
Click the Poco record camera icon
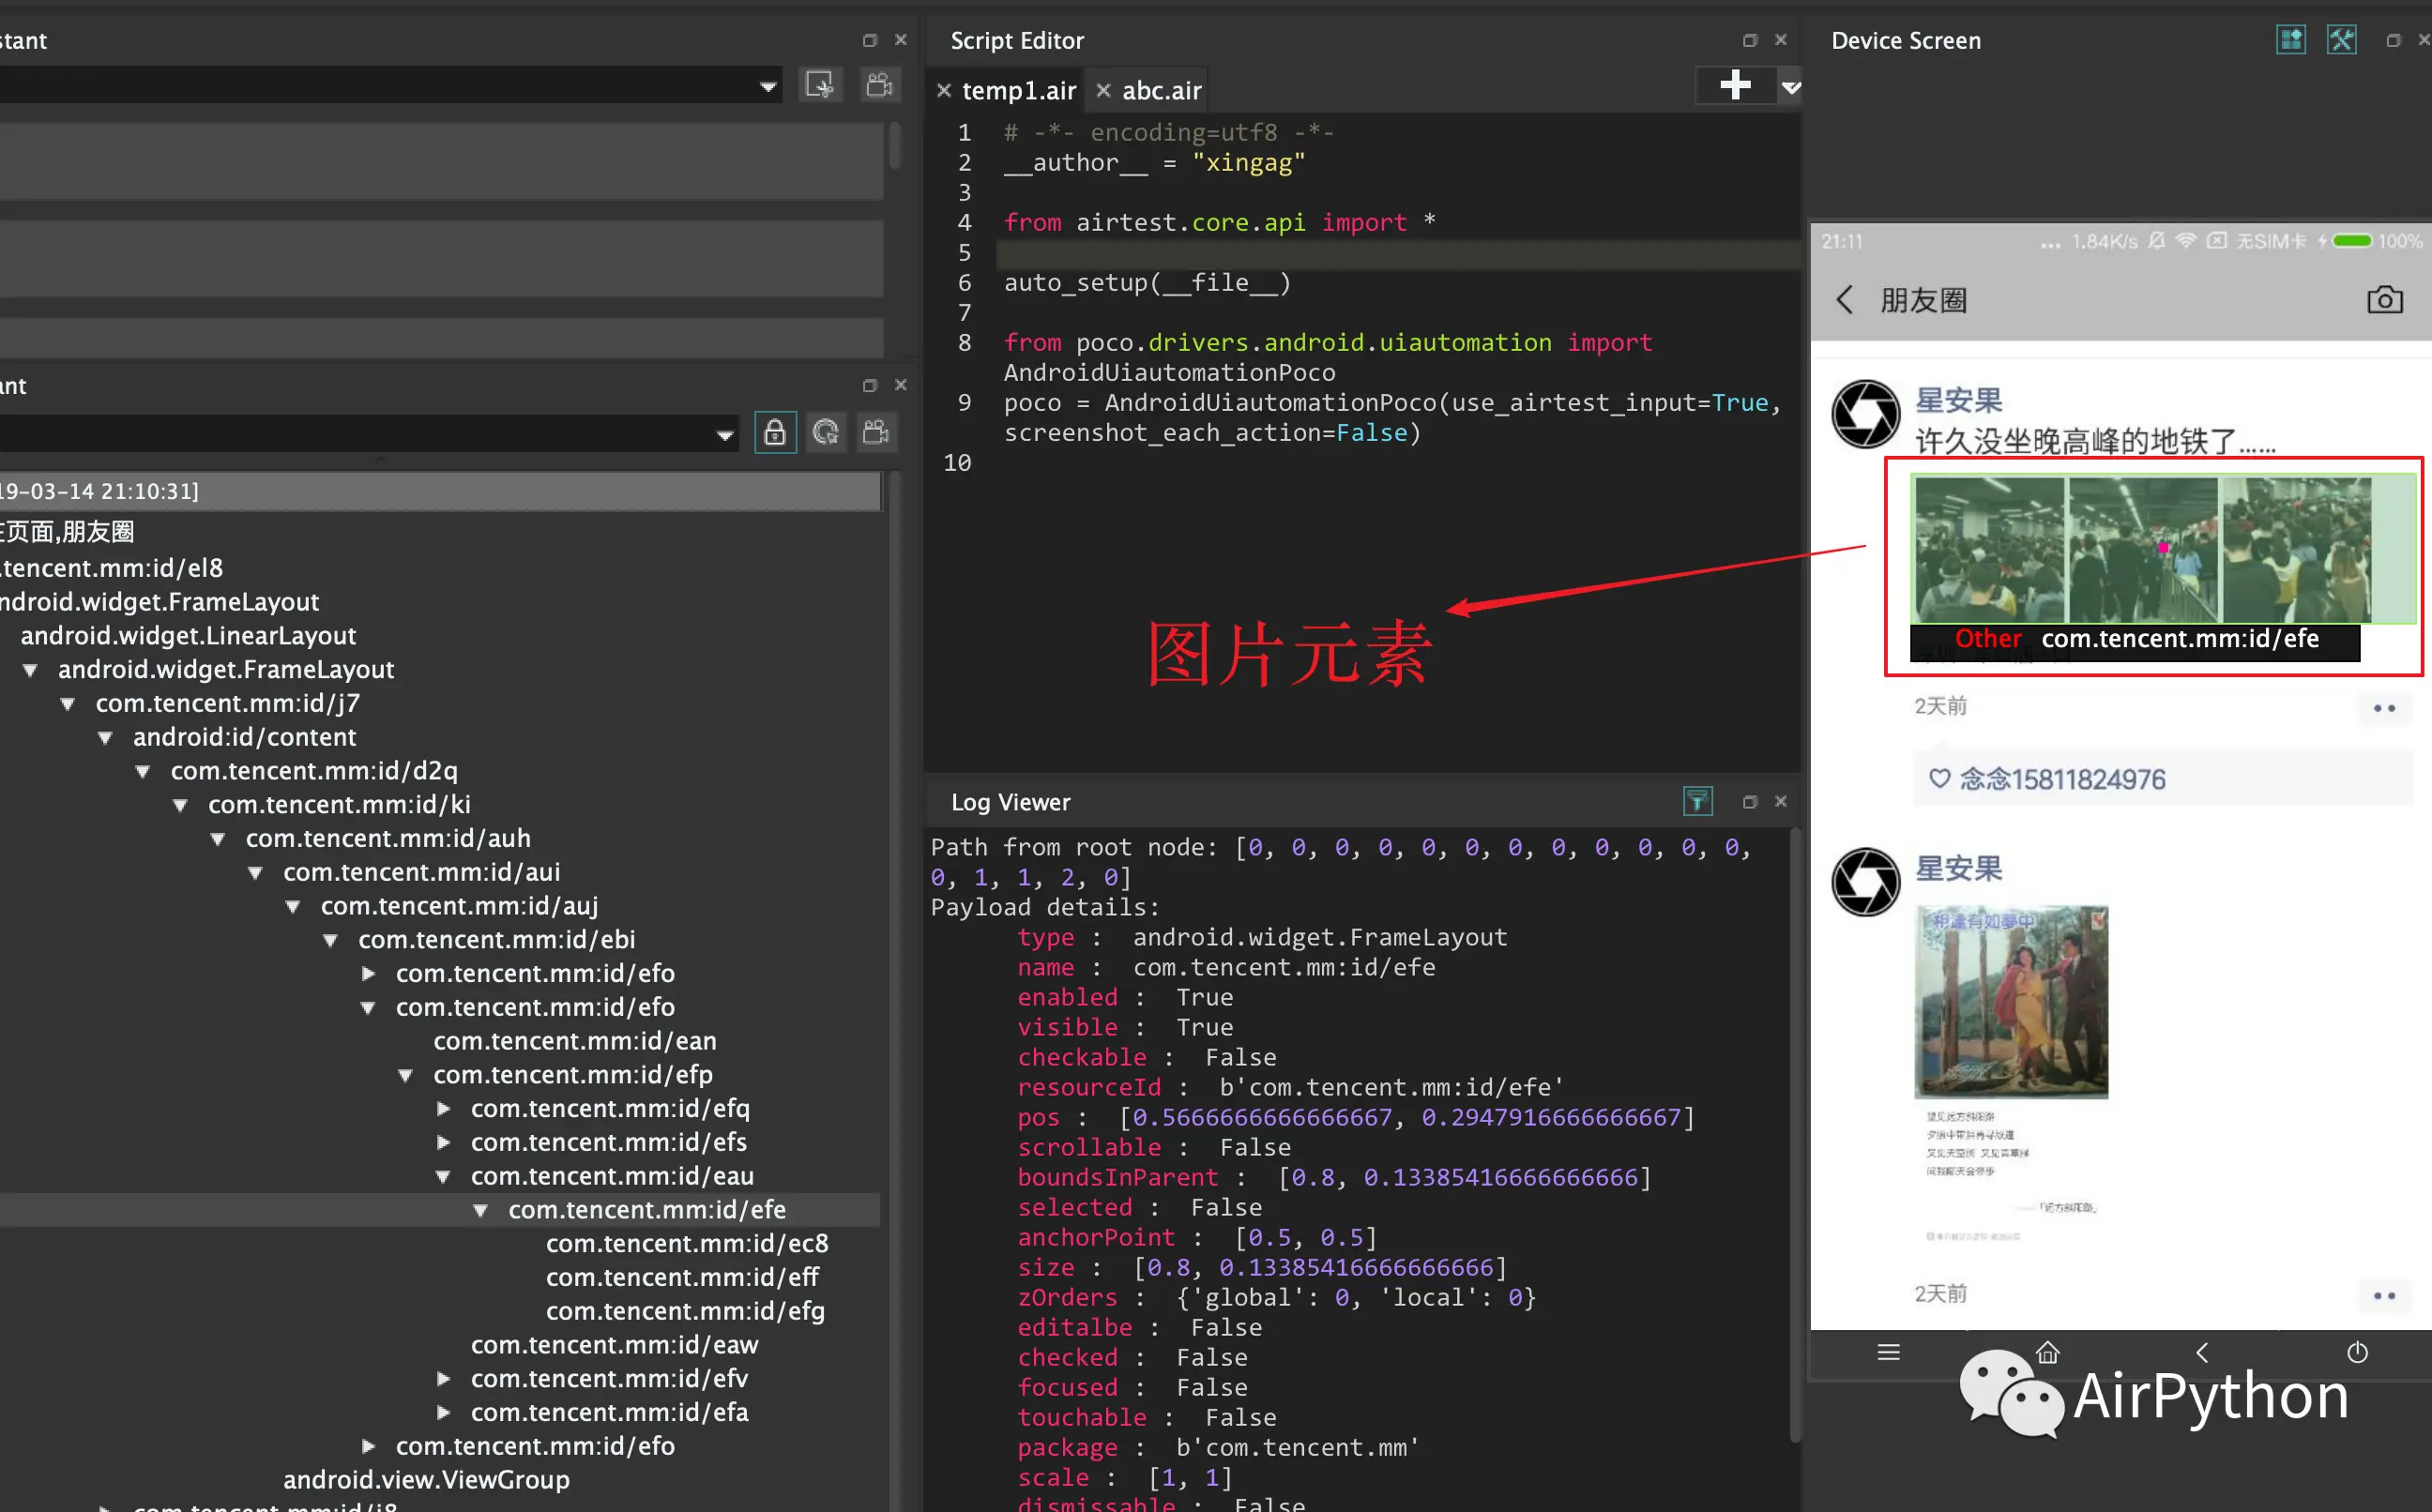(876, 433)
